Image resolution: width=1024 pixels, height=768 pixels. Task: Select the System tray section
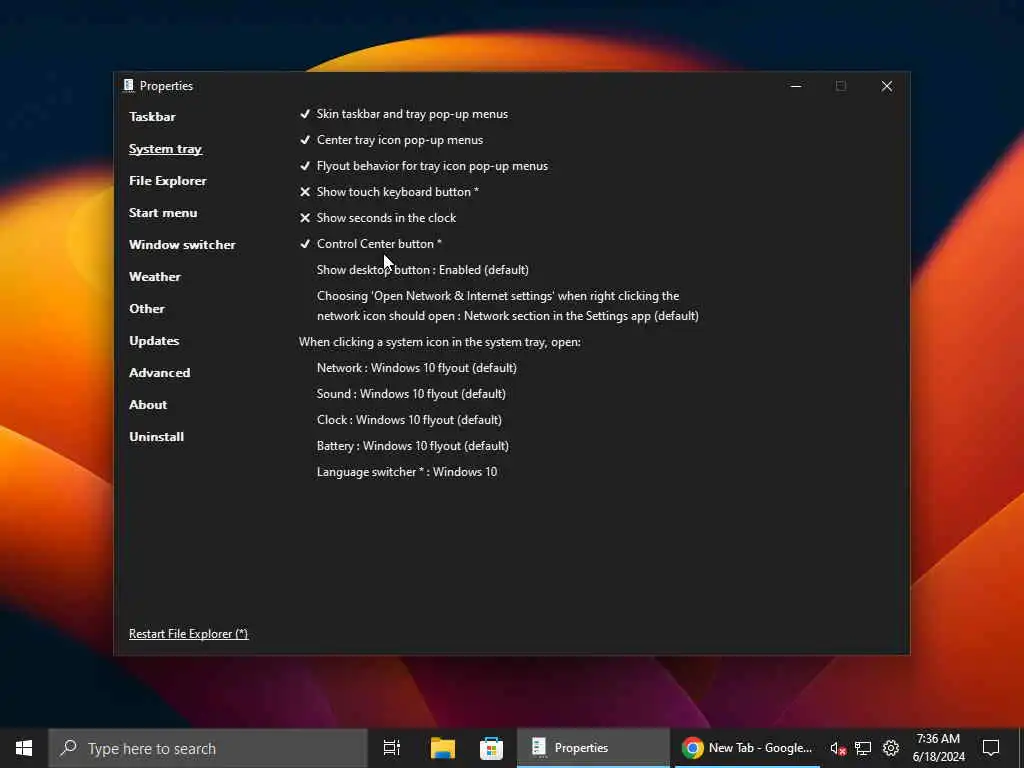pyautogui.click(x=165, y=149)
